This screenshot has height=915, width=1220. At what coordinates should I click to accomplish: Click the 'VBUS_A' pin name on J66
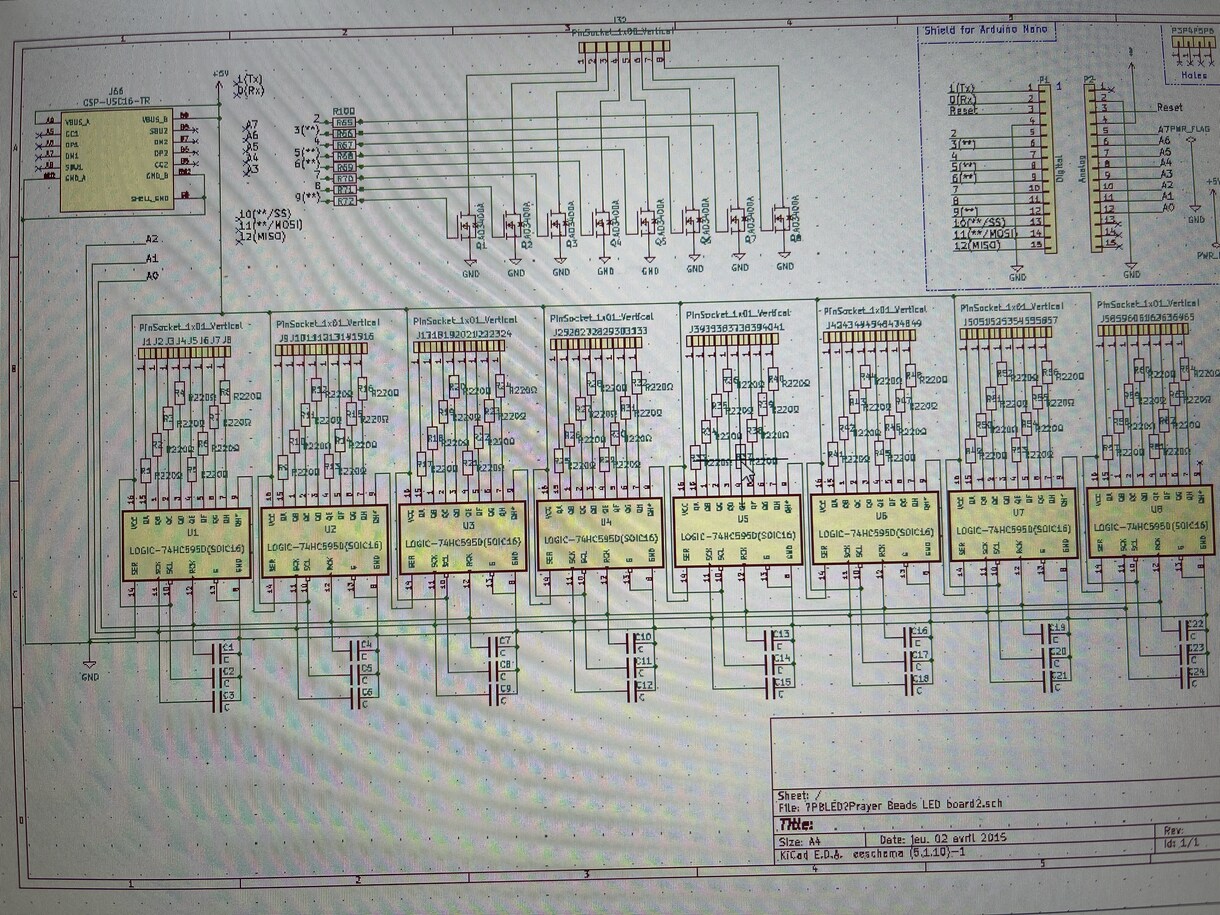point(76,120)
